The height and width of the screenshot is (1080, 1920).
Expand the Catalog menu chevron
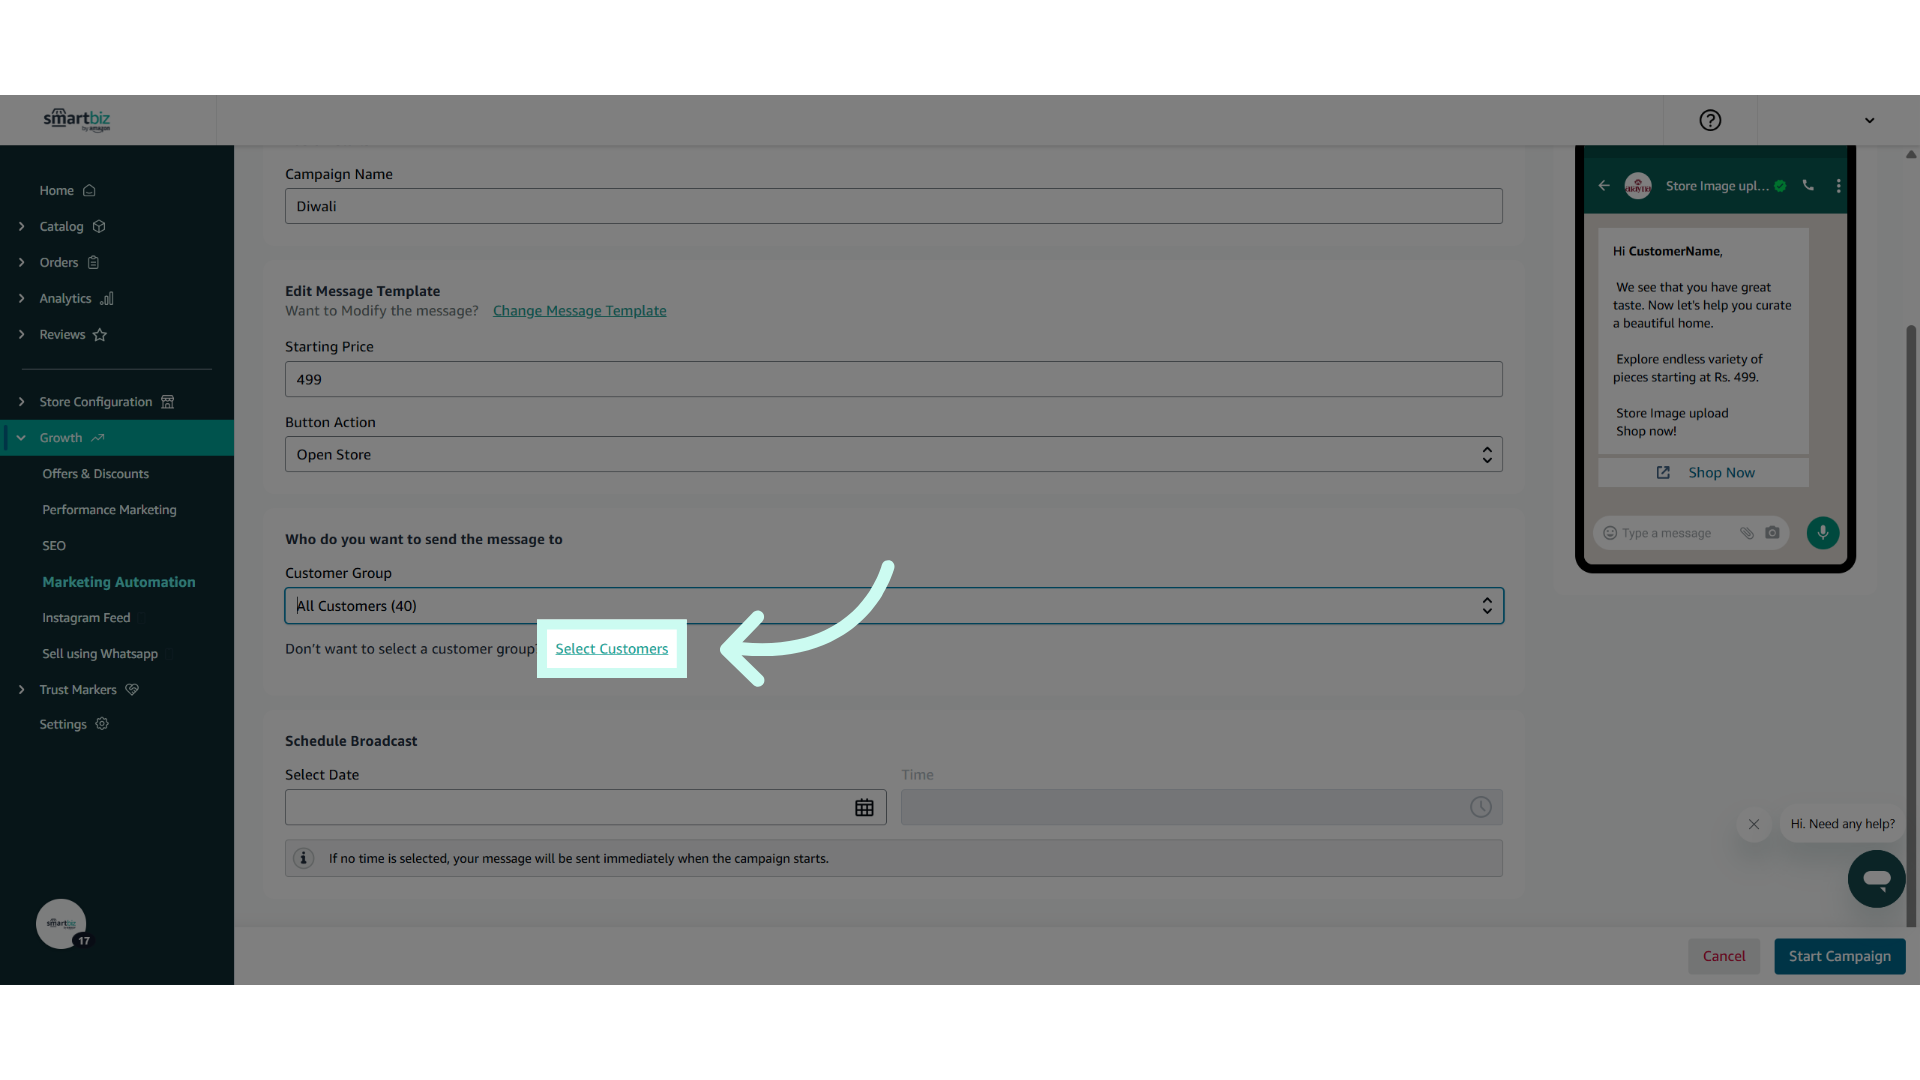point(21,226)
